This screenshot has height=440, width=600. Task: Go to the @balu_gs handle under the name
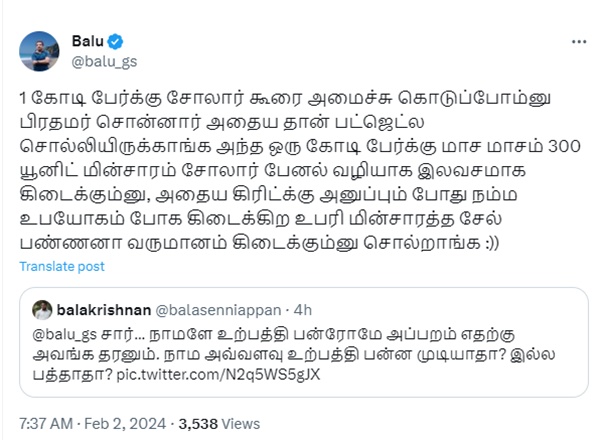(101, 60)
